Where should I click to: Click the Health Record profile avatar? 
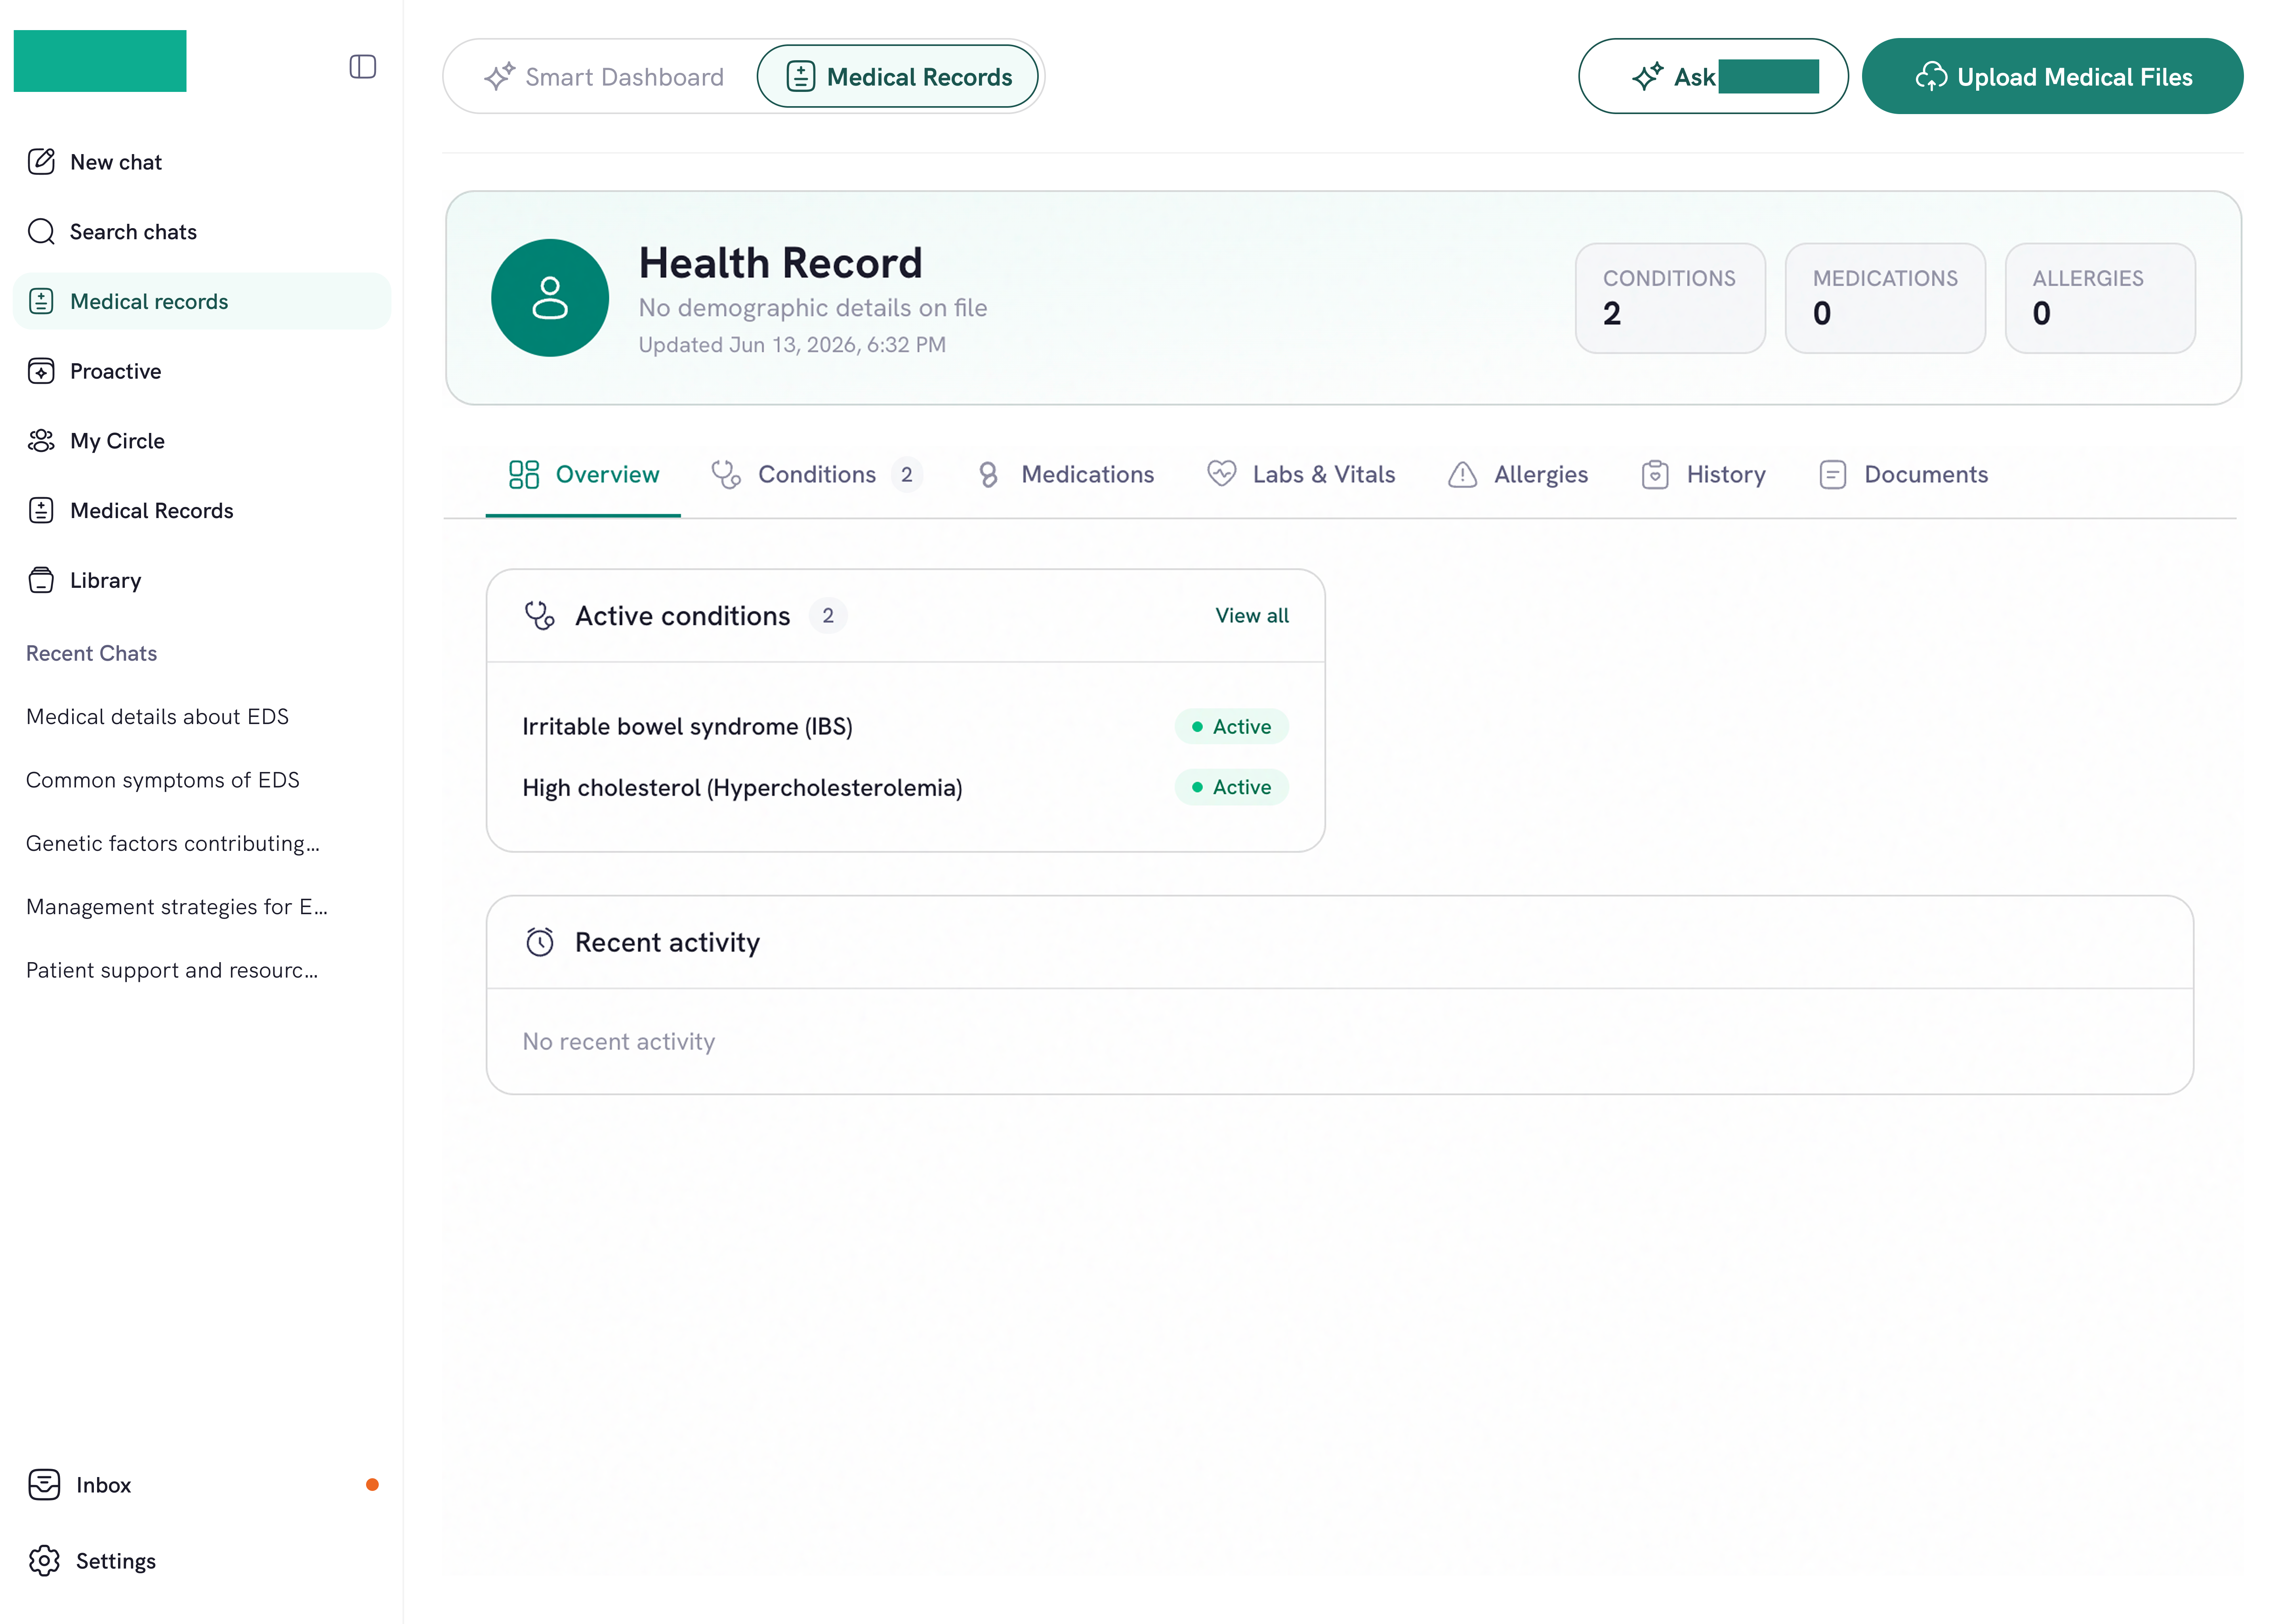[549, 297]
